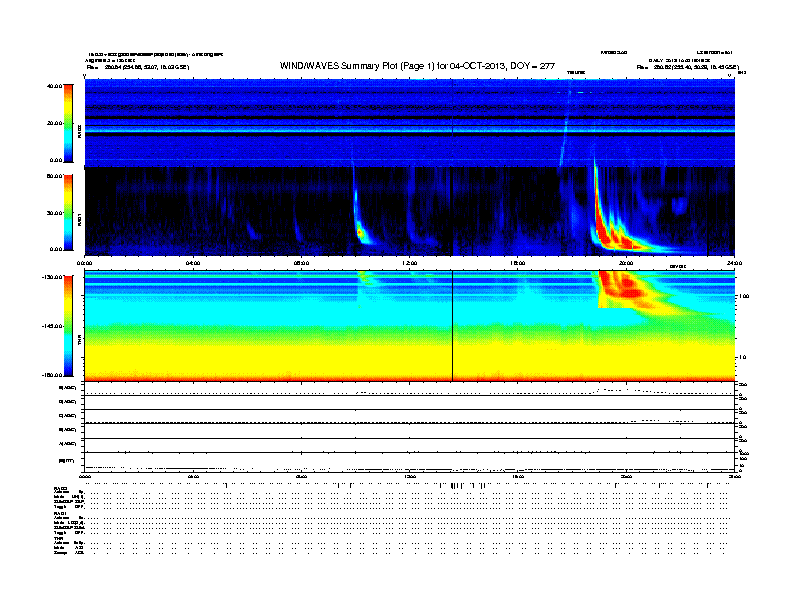792x612 pixels.
Task: Click the 20:00 tick label under RAD1 spectrogram
Action: [x=626, y=263]
